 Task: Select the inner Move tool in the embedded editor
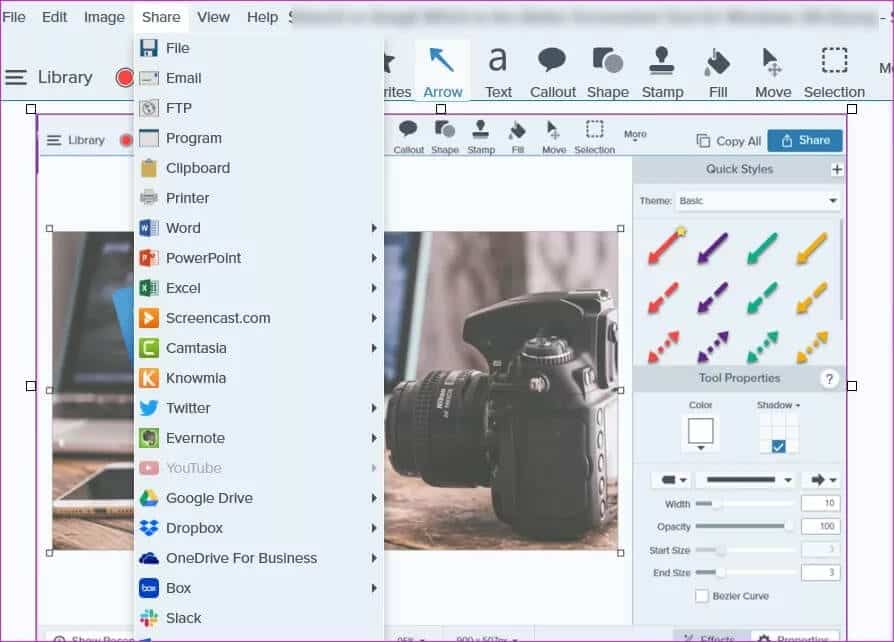[x=554, y=137]
